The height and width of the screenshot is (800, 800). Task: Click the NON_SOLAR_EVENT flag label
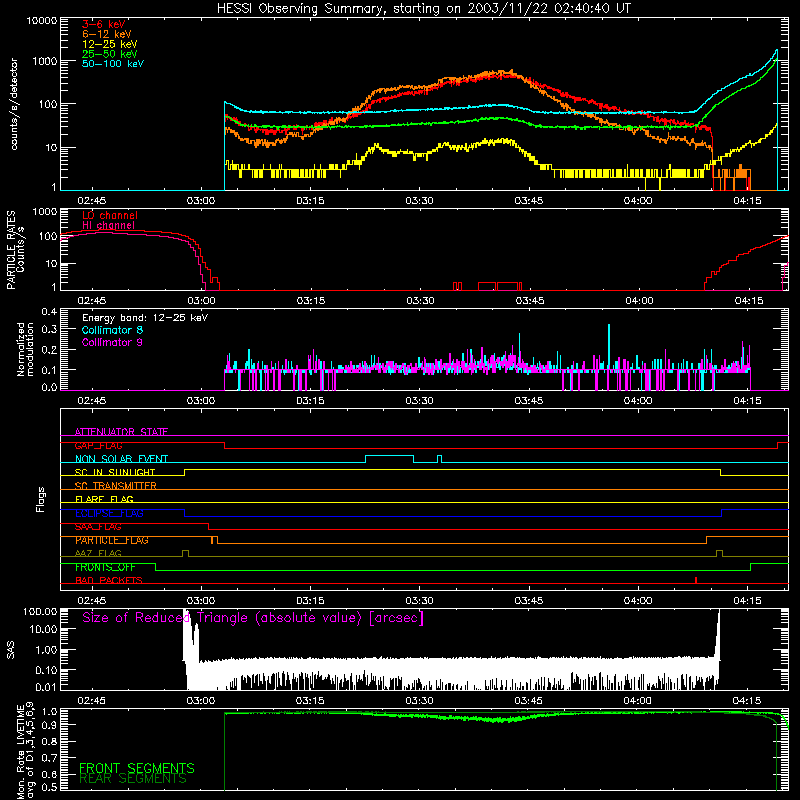121,459
